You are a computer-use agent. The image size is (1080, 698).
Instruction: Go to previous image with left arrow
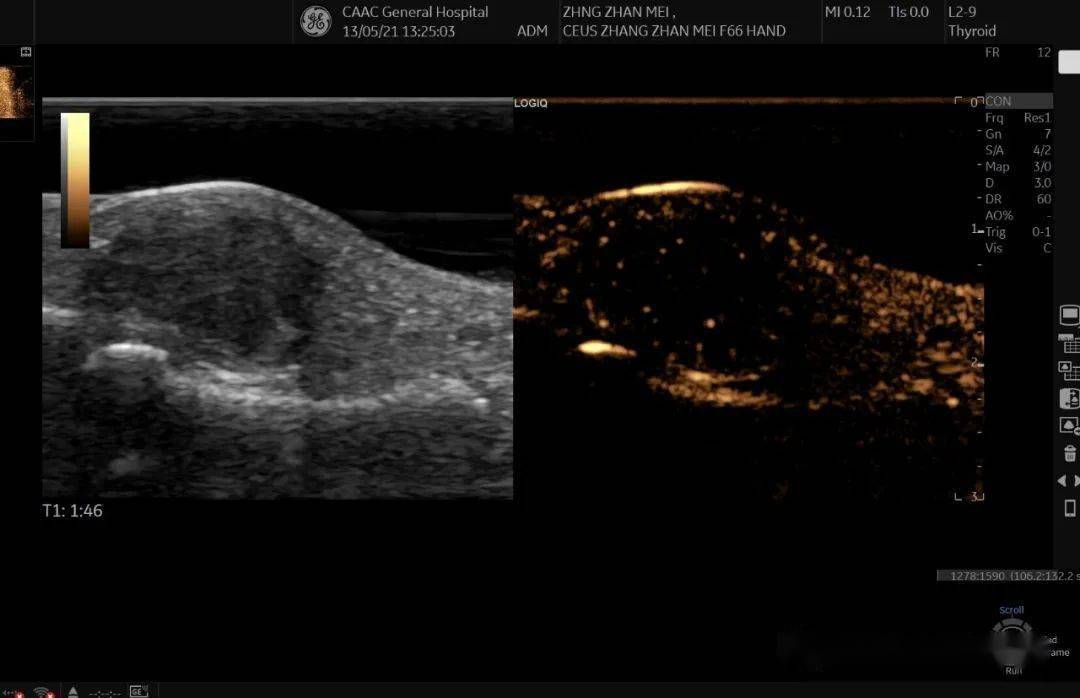pos(1063,481)
